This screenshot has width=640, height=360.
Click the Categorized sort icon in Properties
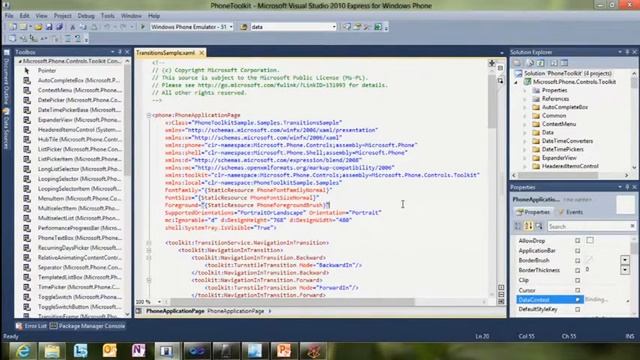pos(518,226)
